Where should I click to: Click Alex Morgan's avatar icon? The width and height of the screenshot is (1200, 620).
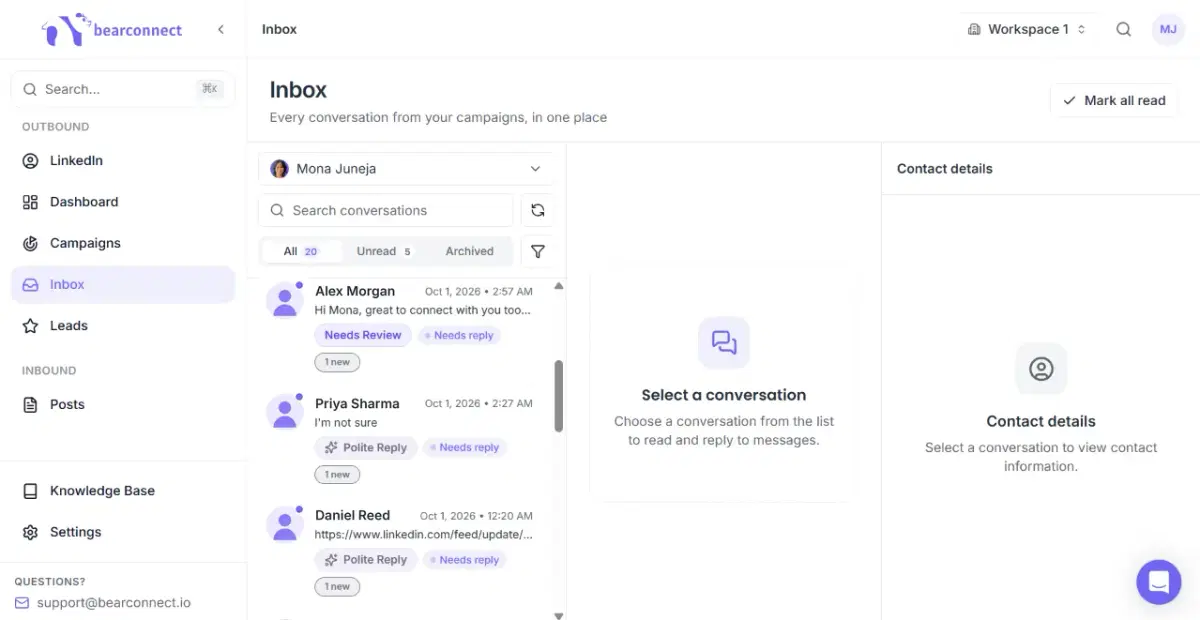[x=285, y=300]
